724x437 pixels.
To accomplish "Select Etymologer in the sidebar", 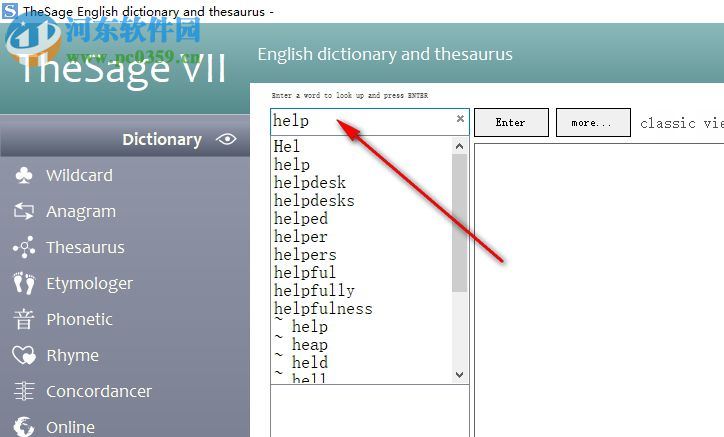I will pos(90,284).
